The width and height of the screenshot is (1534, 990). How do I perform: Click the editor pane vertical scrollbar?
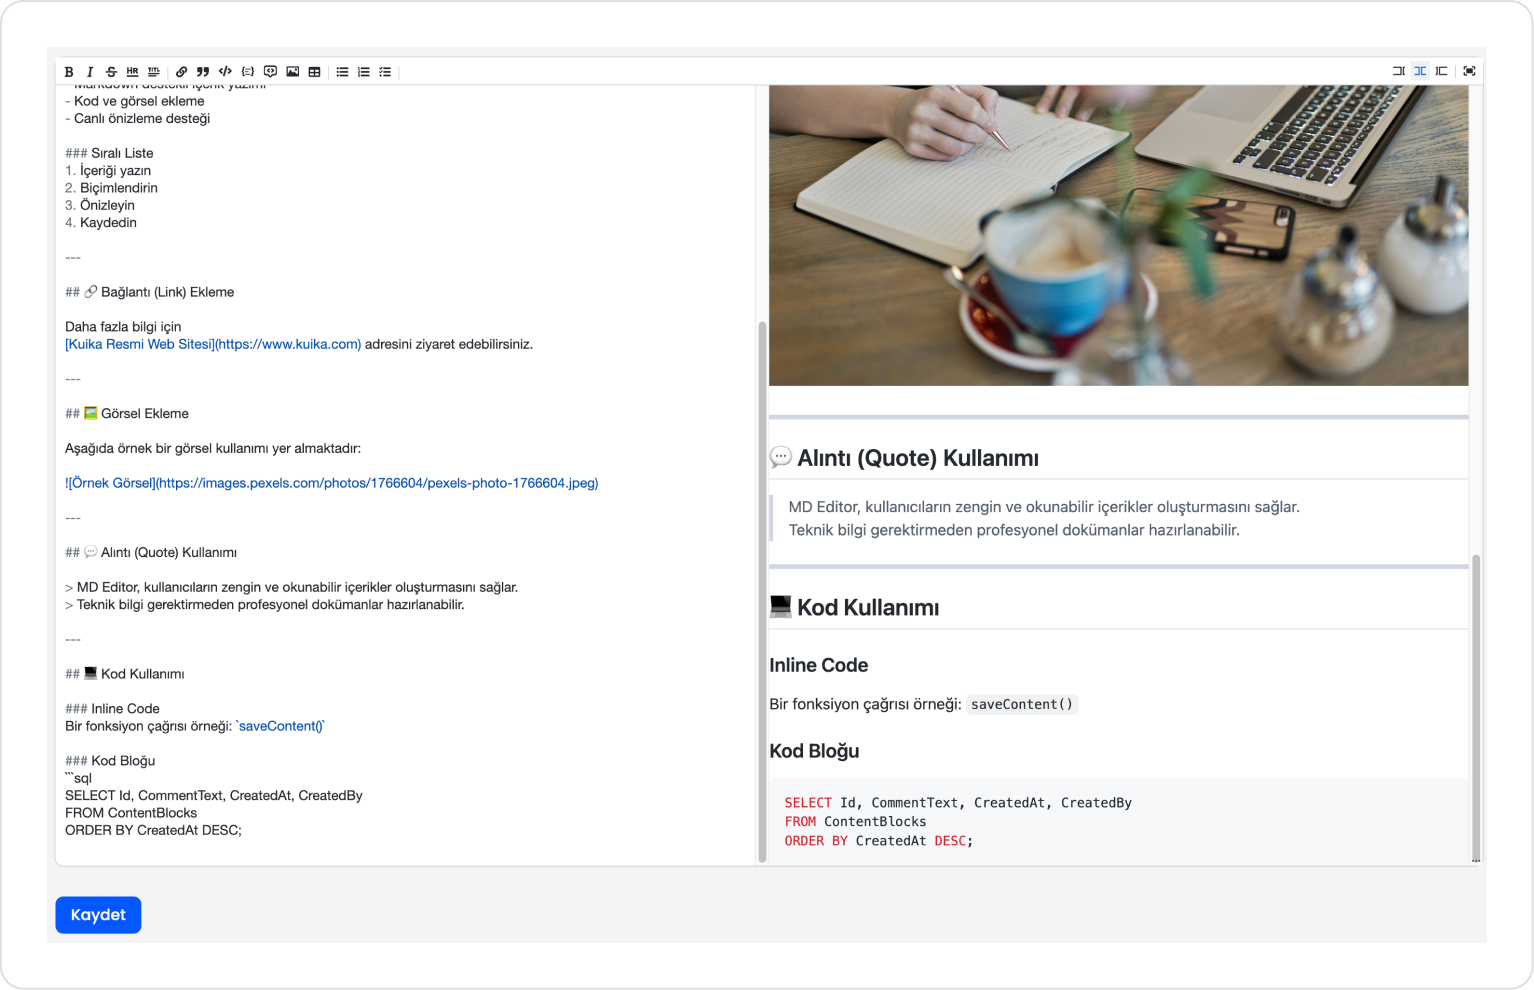[x=762, y=590]
